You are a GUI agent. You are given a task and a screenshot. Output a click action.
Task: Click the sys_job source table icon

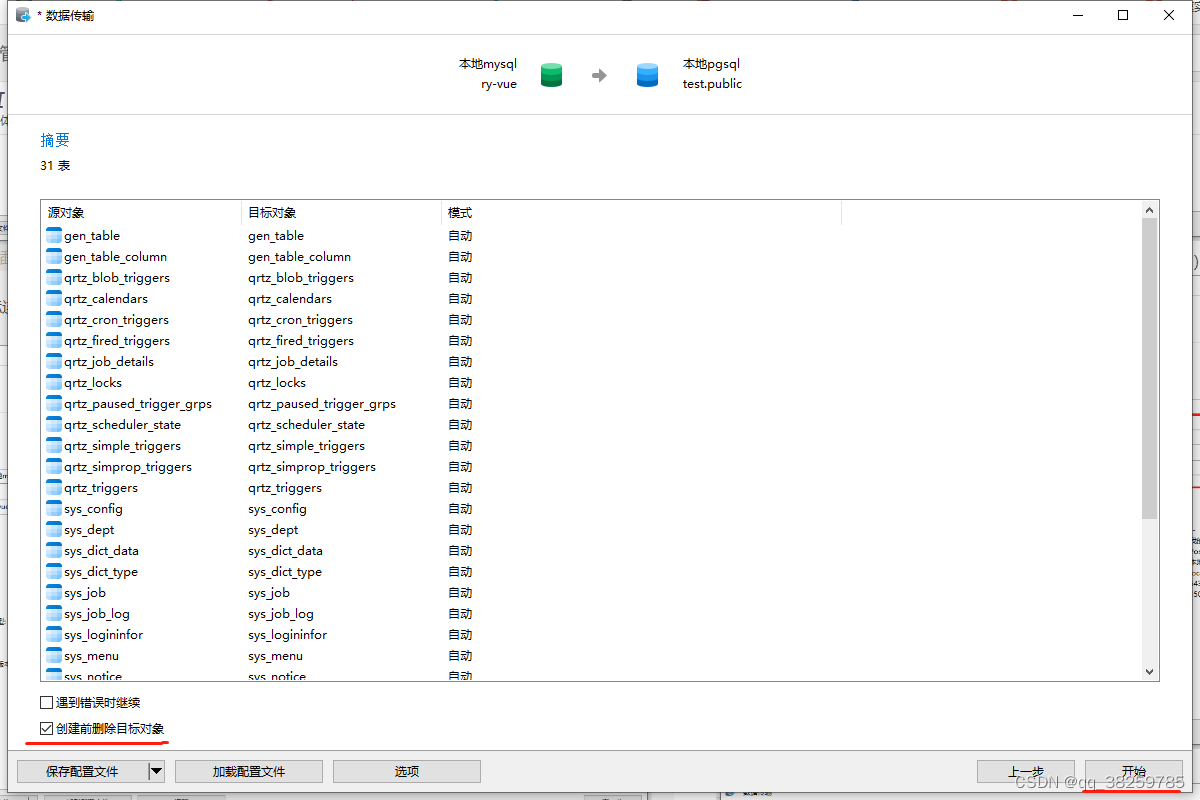pos(54,593)
